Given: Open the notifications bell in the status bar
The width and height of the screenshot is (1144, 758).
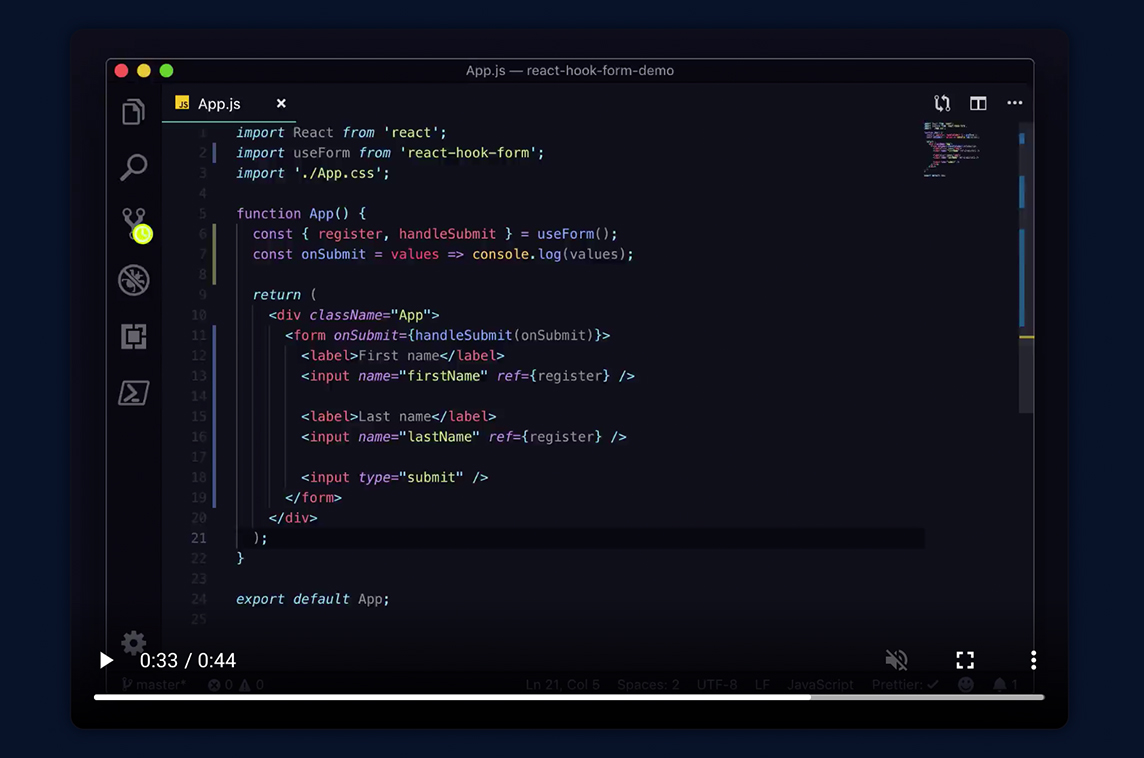Looking at the screenshot, I should pyautogui.click(x=1000, y=684).
